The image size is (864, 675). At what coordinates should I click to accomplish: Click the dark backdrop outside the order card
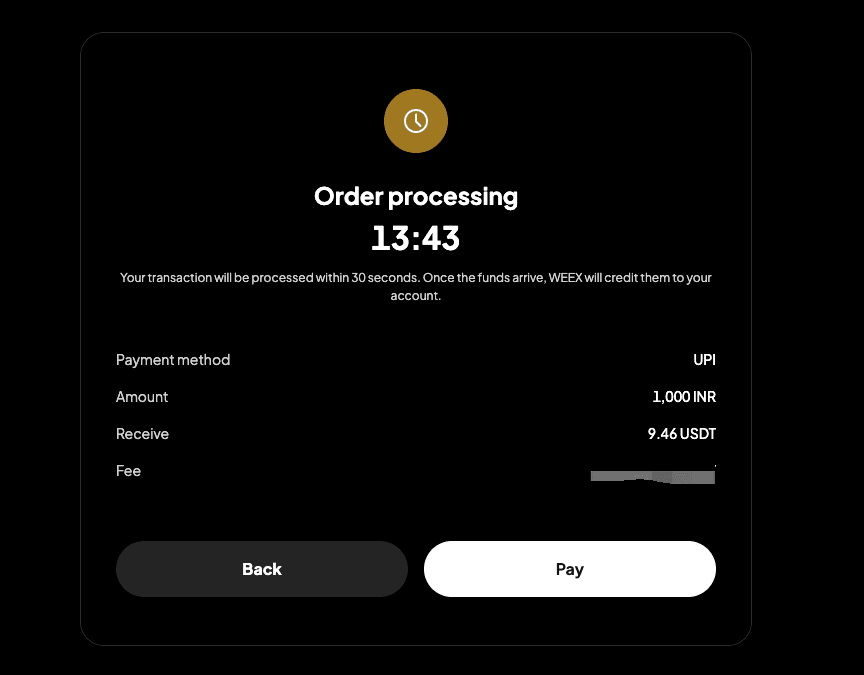(x=807, y=331)
